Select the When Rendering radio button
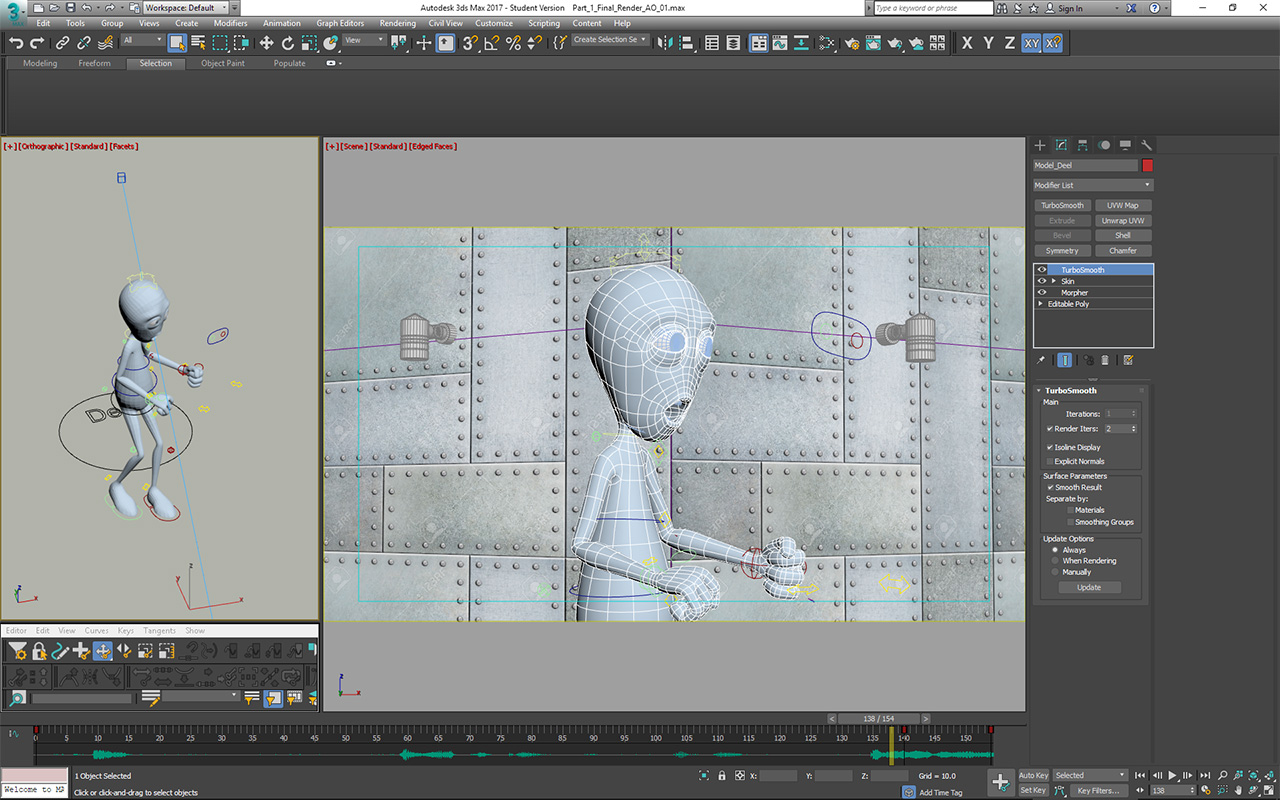The width and height of the screenshot is (1280, 800). [1056, 560]
